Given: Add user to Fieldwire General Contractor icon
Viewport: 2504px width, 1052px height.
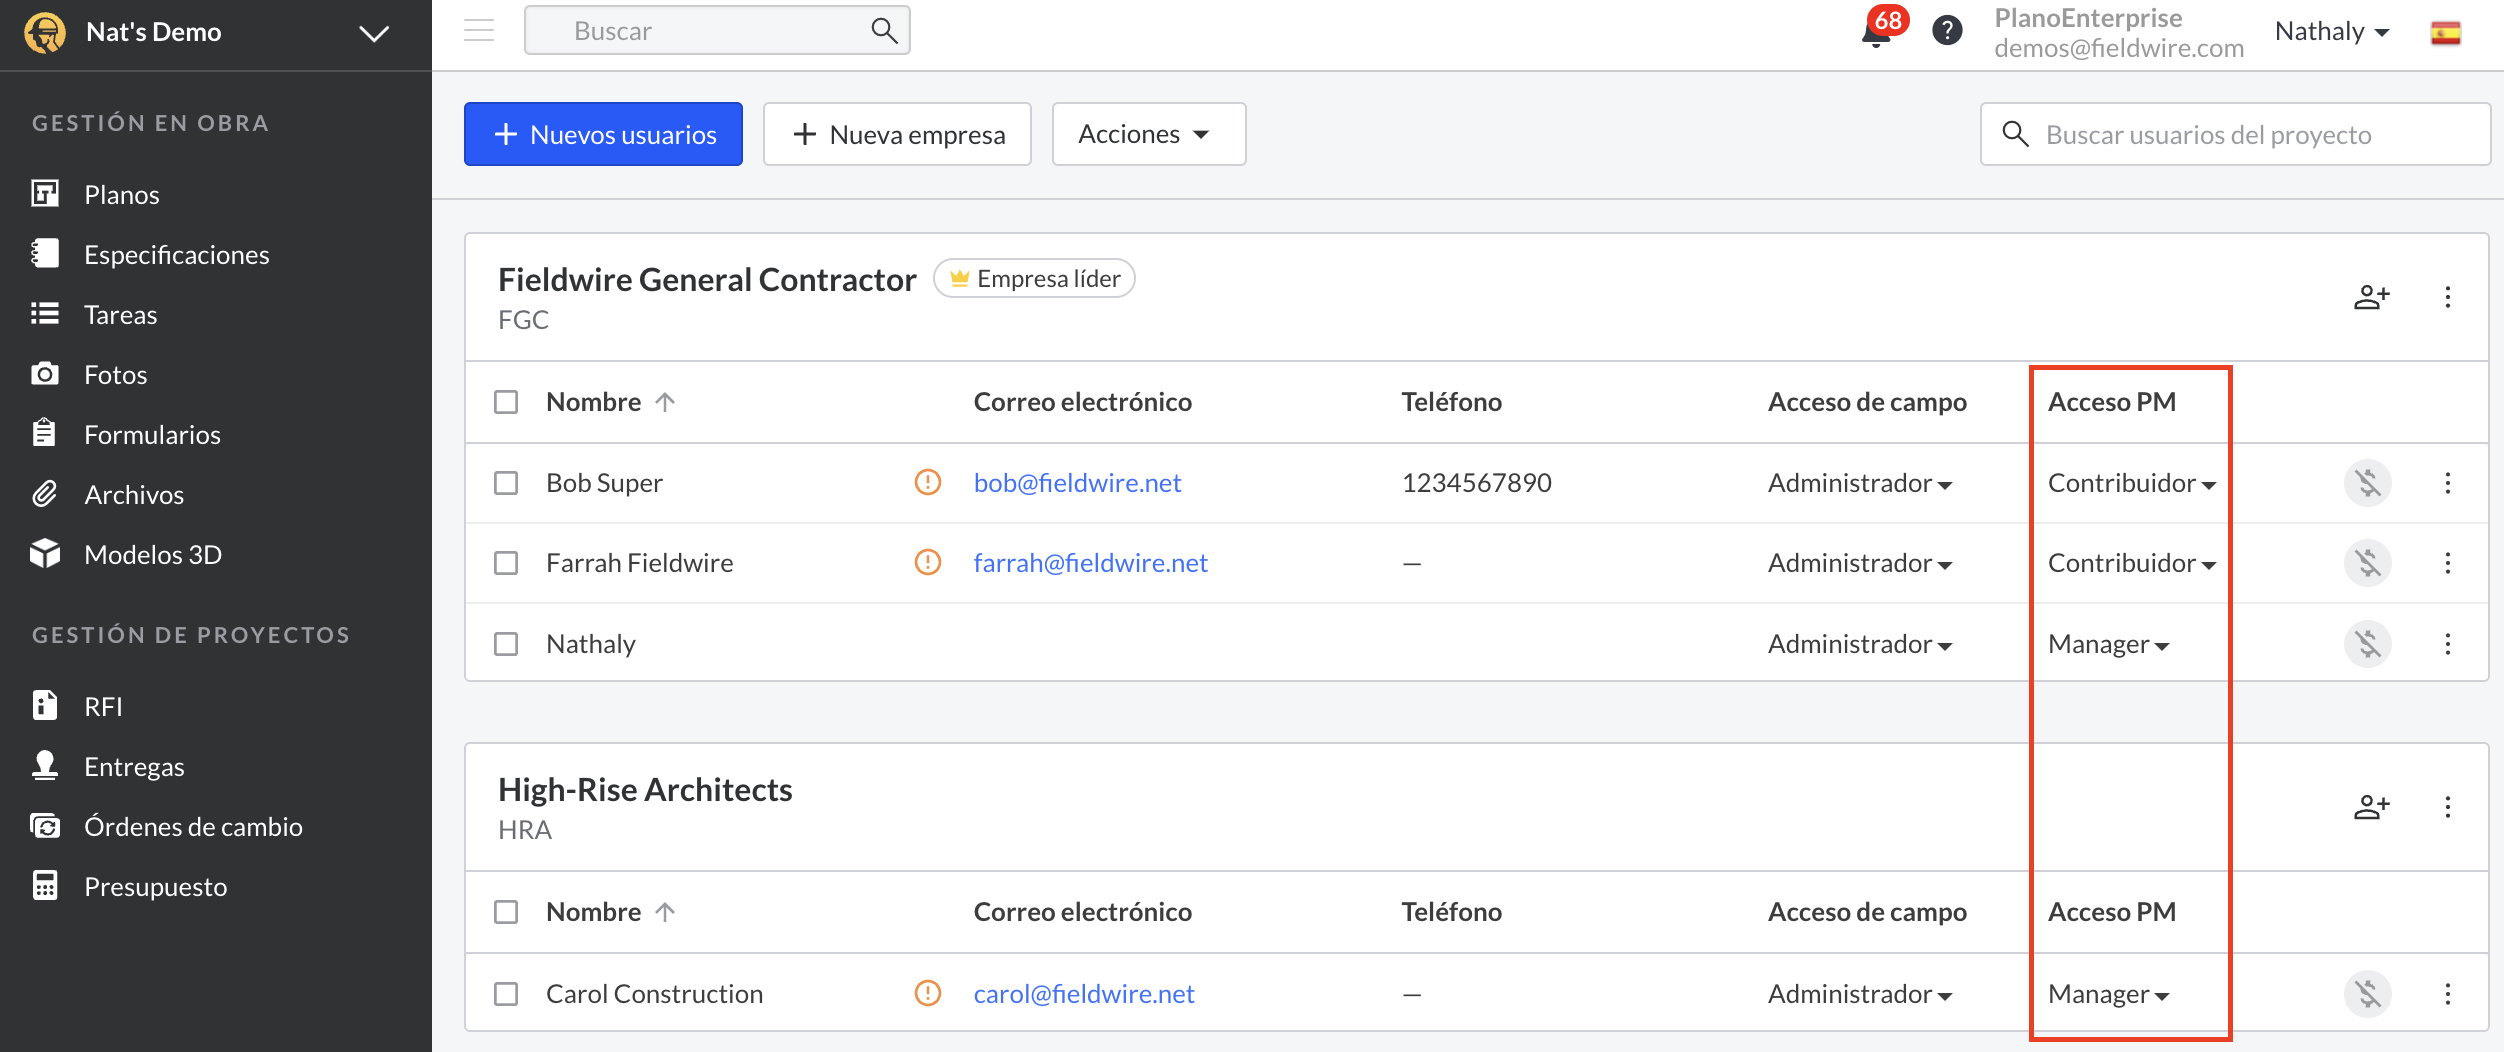Looking at the screenshot, I should [x=2371, y=297].
